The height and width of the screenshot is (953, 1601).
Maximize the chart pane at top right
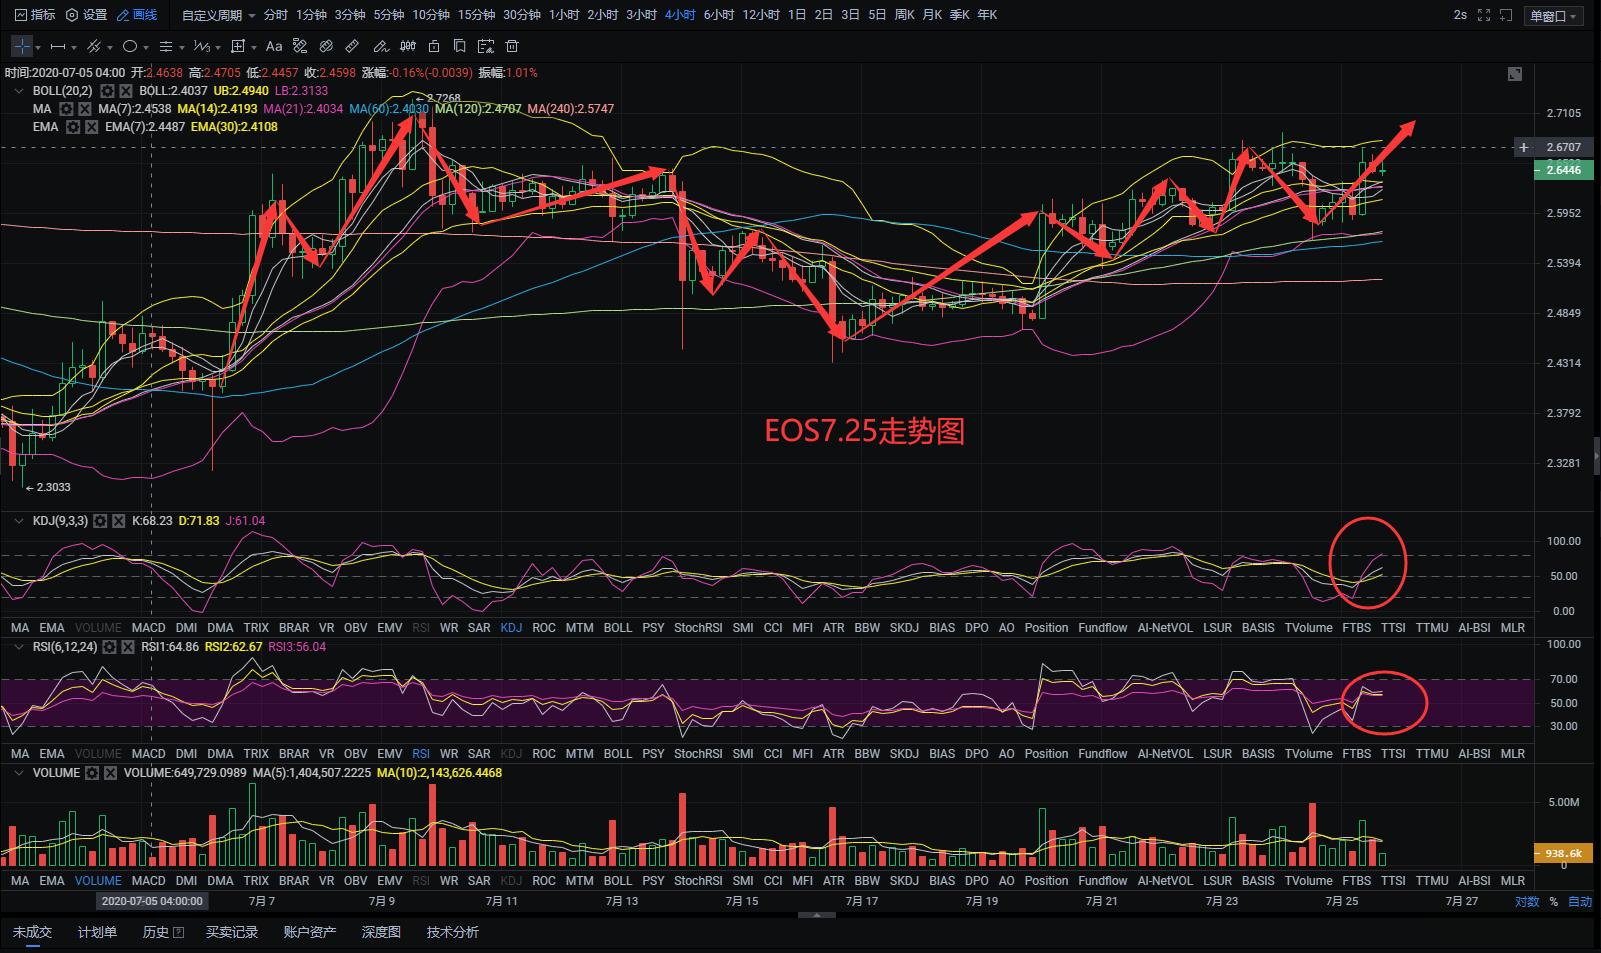[x=1515, y=74]
